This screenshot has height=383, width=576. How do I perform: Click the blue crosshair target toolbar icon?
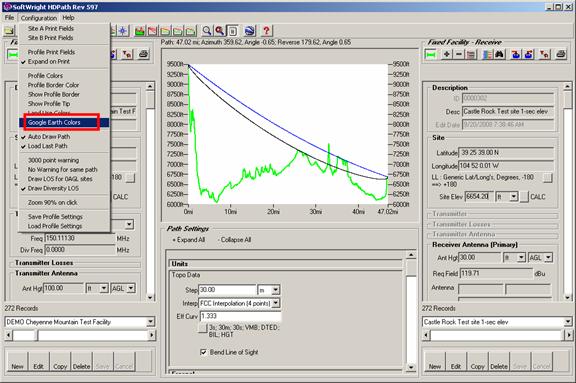point(123,31)
